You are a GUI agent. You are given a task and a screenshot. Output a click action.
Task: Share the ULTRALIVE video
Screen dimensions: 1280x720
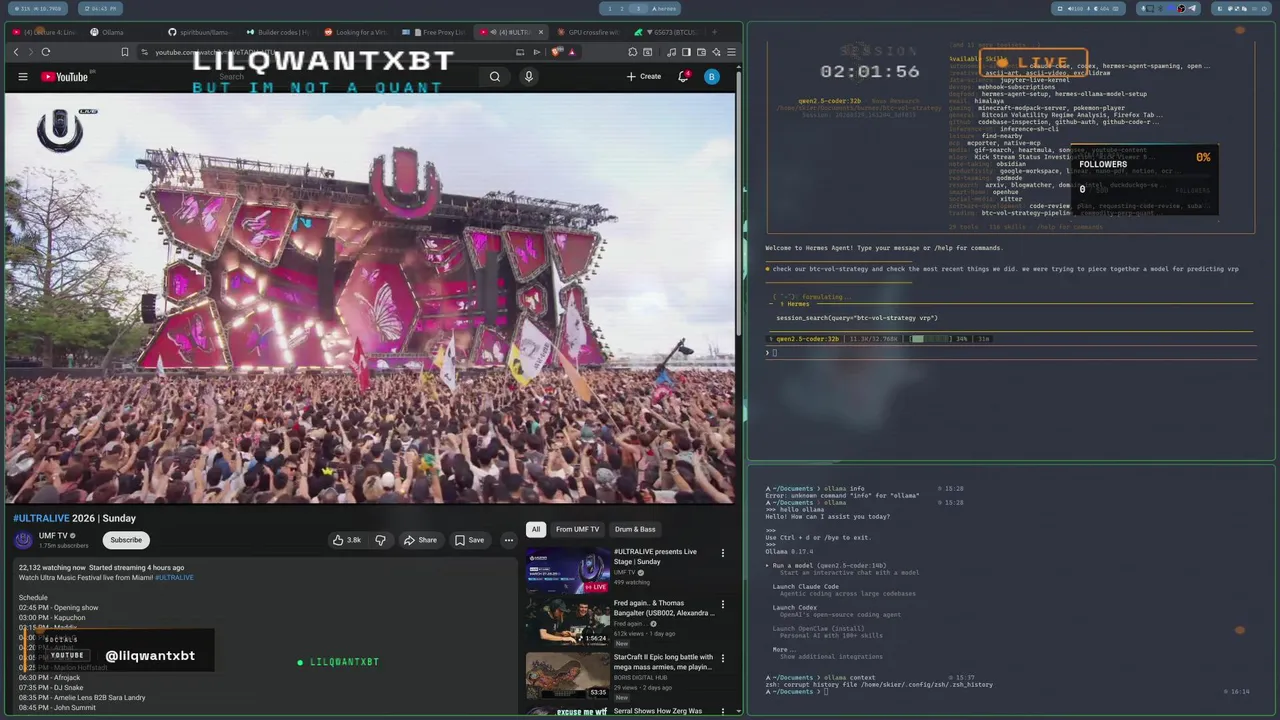click(x=420, y=540)
